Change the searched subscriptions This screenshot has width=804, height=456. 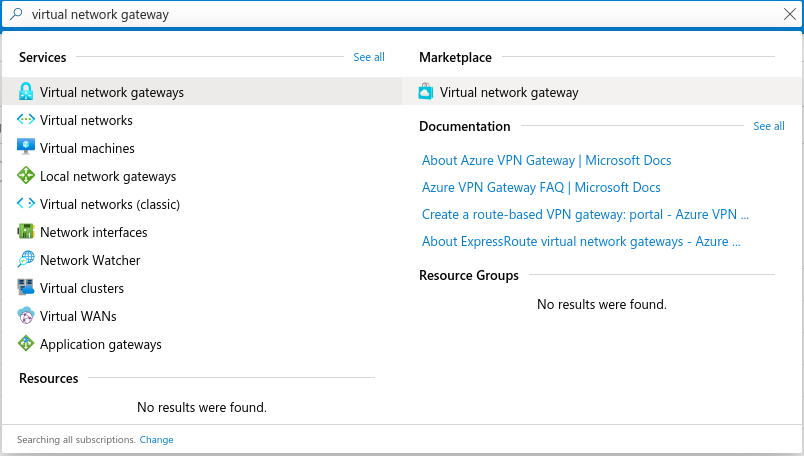[x=156, y=440]
